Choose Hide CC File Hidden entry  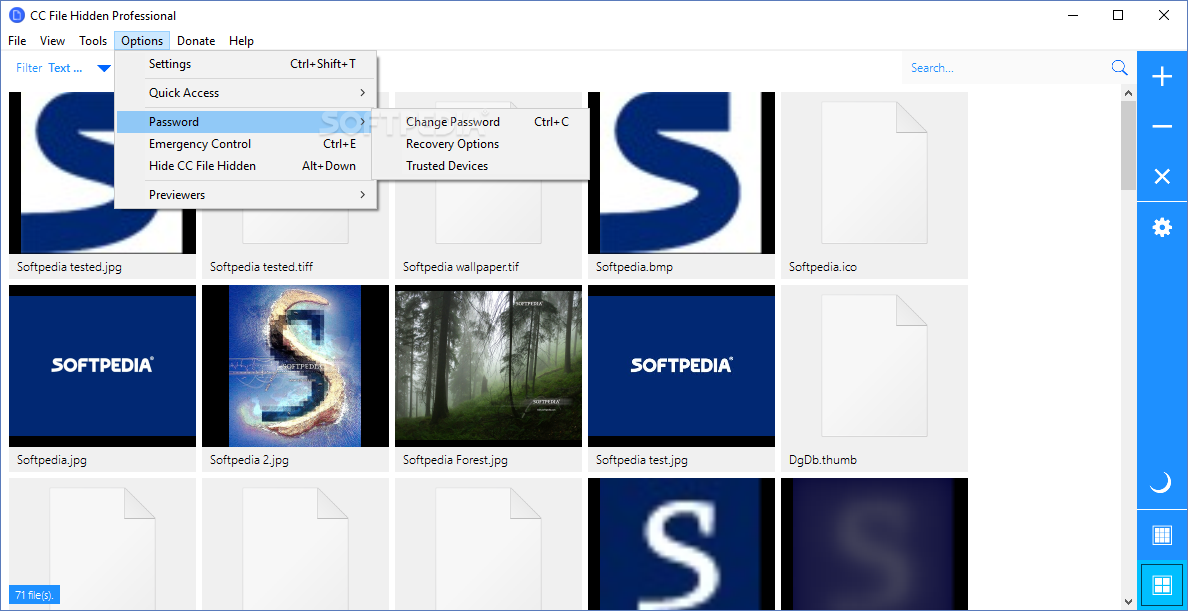[246, 166]
